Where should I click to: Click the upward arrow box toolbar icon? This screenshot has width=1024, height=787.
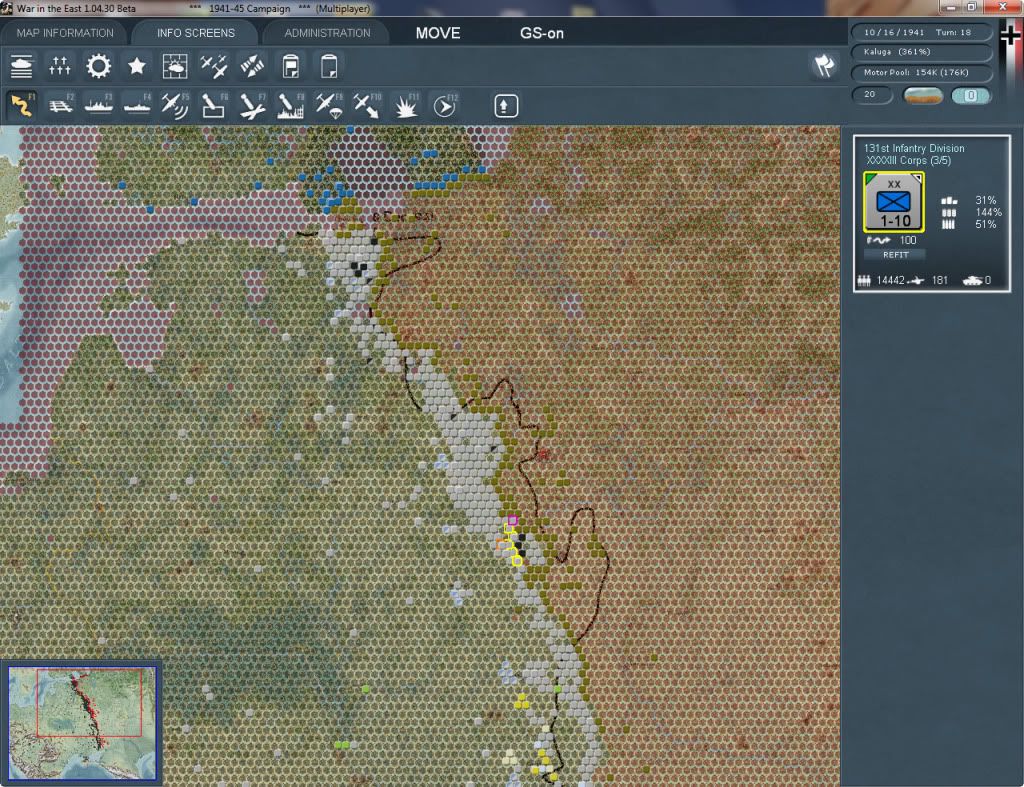(x=506, y=106)
